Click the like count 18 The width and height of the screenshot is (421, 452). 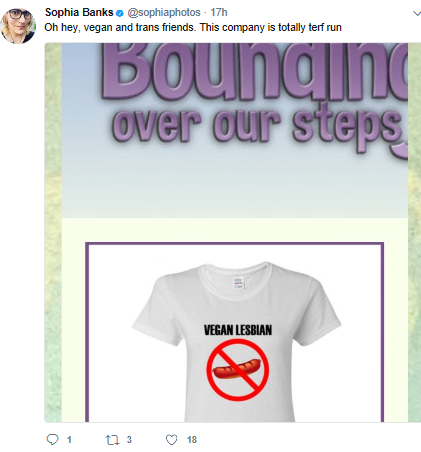click(192, 440)
